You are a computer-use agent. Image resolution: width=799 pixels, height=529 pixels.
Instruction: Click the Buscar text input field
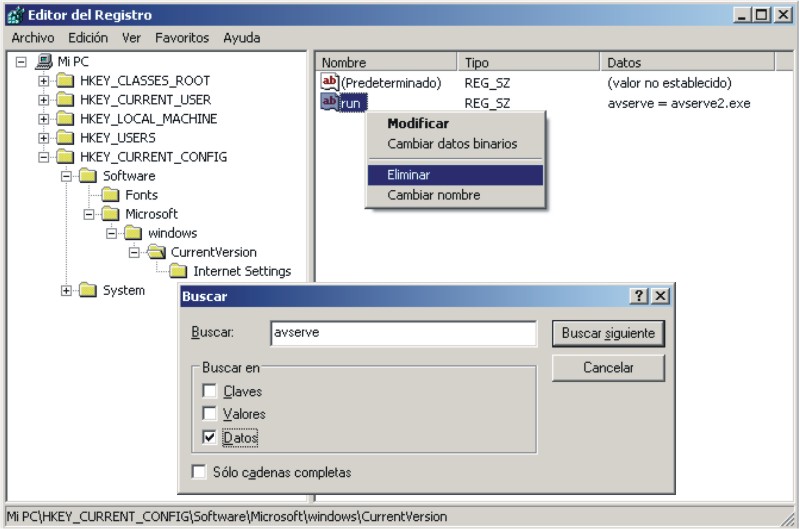405,332
